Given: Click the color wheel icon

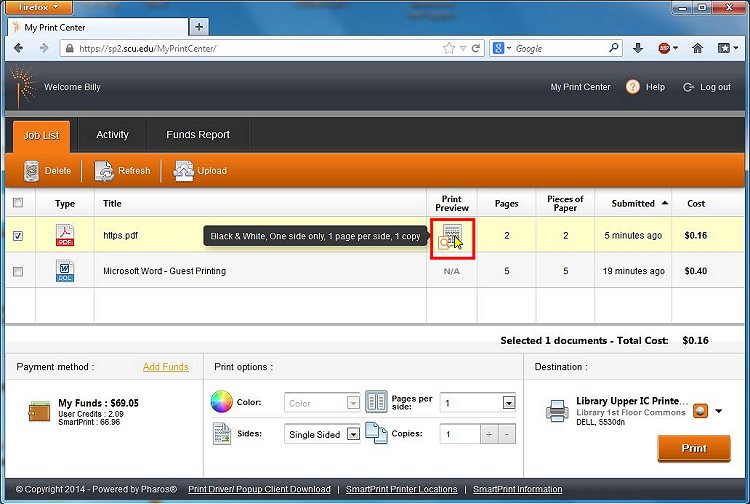Looking at the screenshot, I should 221,402.
